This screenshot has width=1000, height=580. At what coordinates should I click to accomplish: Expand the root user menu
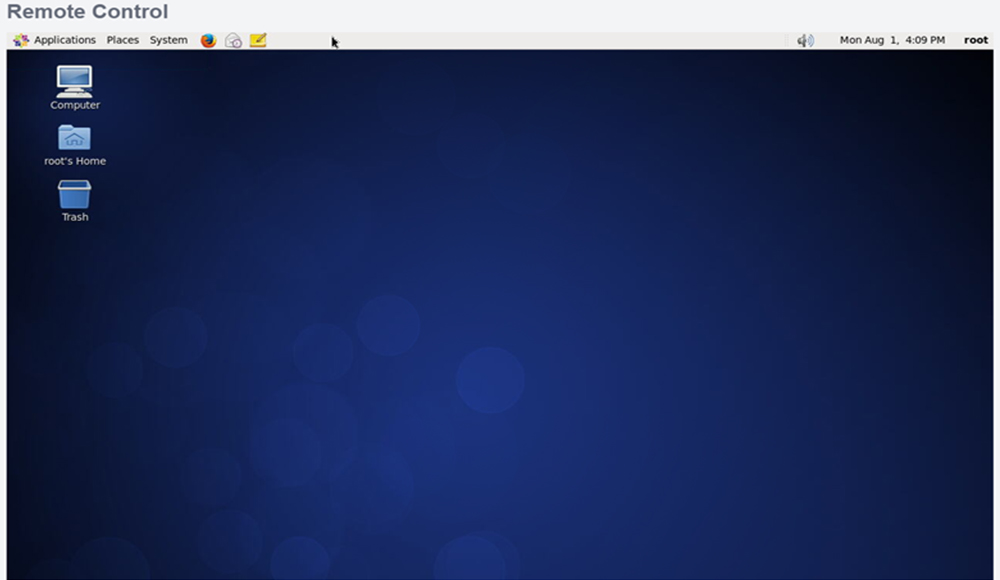[x=975, y=40]
